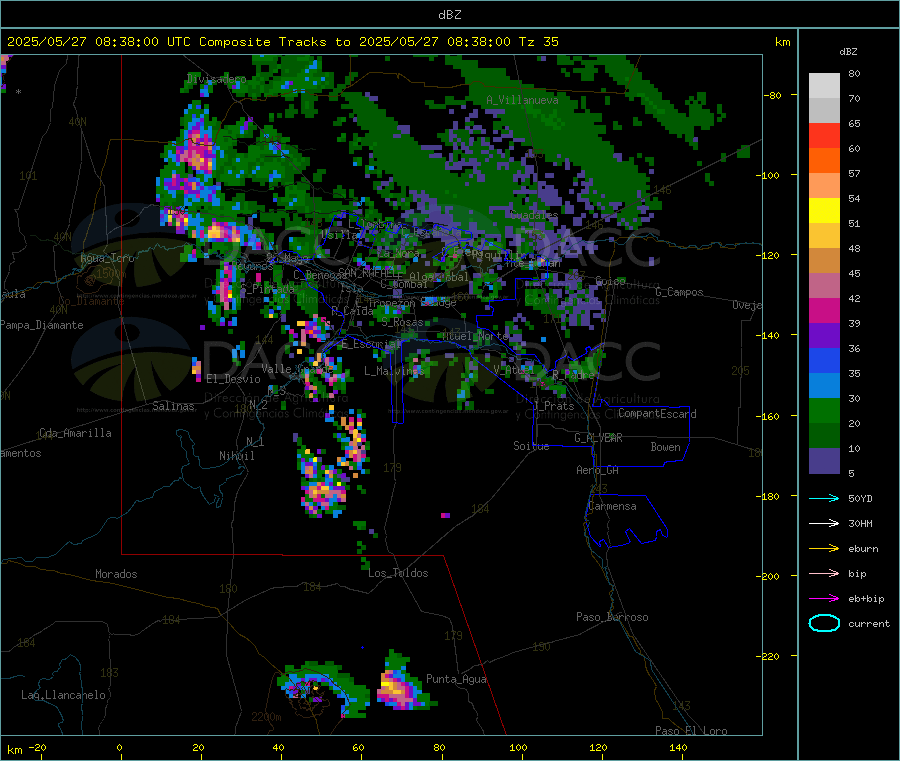Click the Pampa_Diamante location label
The width and height of the screenshot is (900, 761).
tap(42, 325)
